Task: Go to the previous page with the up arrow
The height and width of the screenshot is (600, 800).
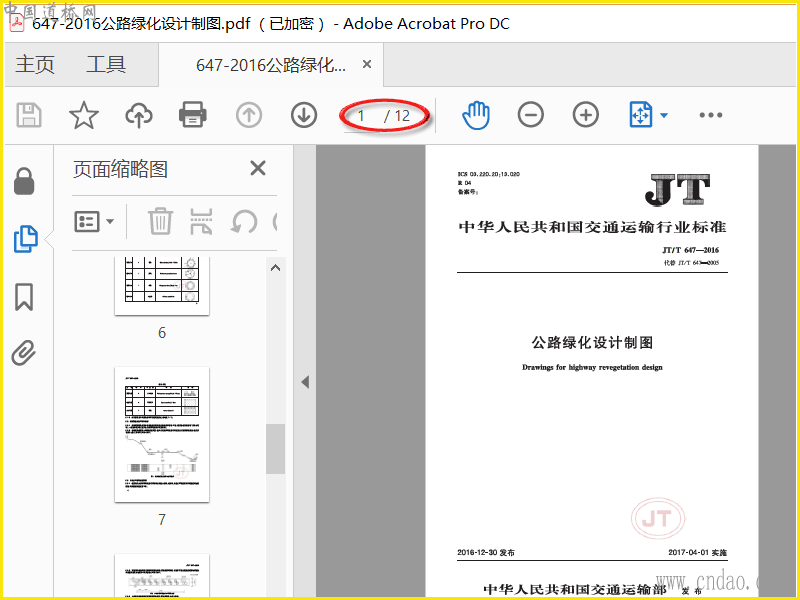Action: [249, 115]
